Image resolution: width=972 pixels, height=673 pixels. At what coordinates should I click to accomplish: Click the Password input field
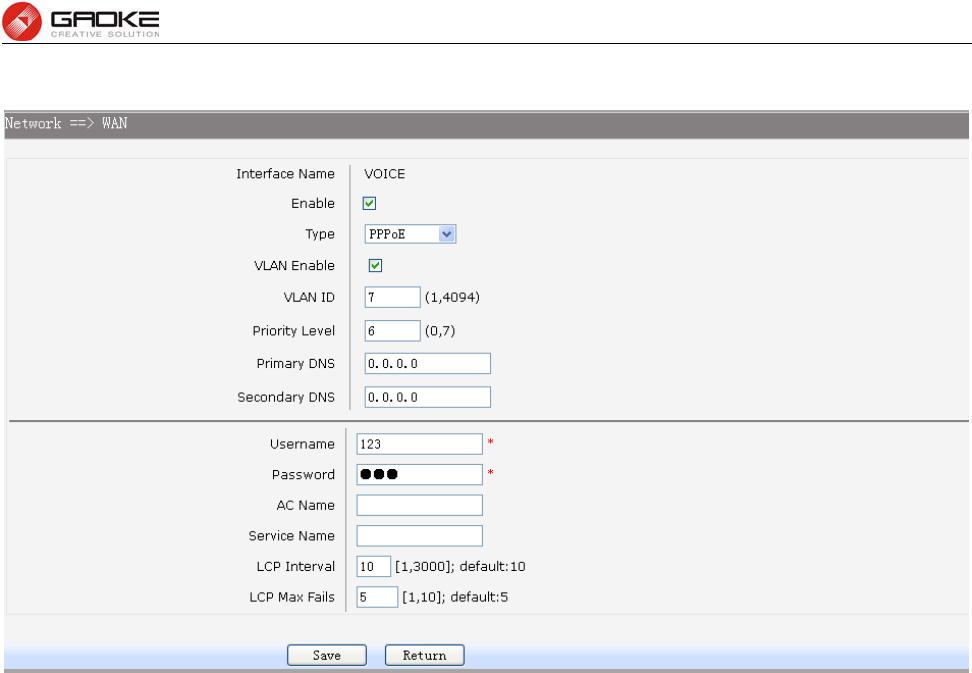420,474
